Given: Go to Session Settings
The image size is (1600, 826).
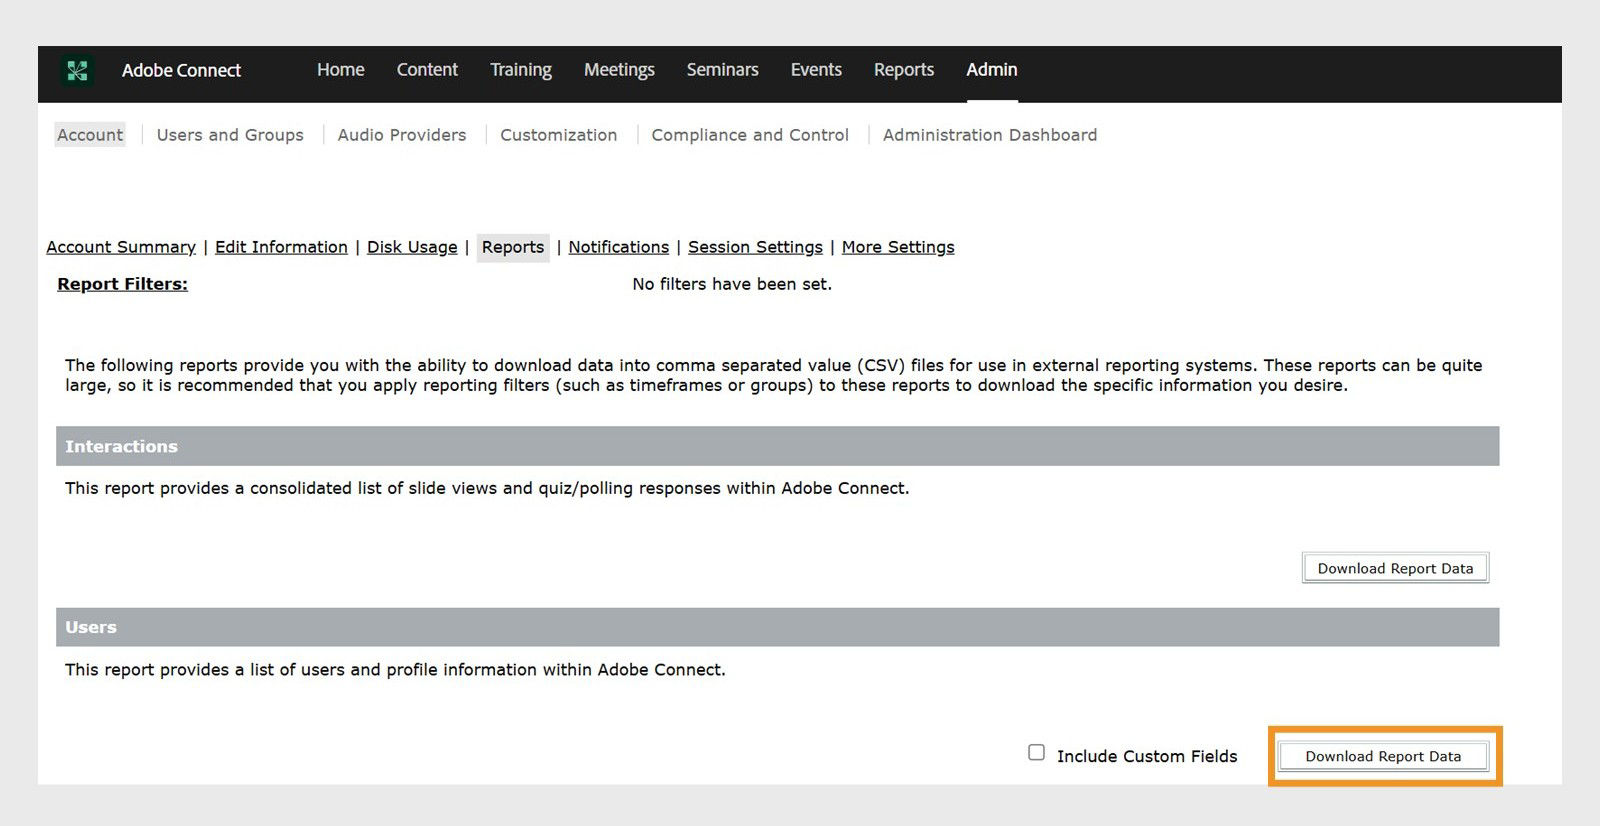Looking at the screenshot, I should [x=755, y=247].
